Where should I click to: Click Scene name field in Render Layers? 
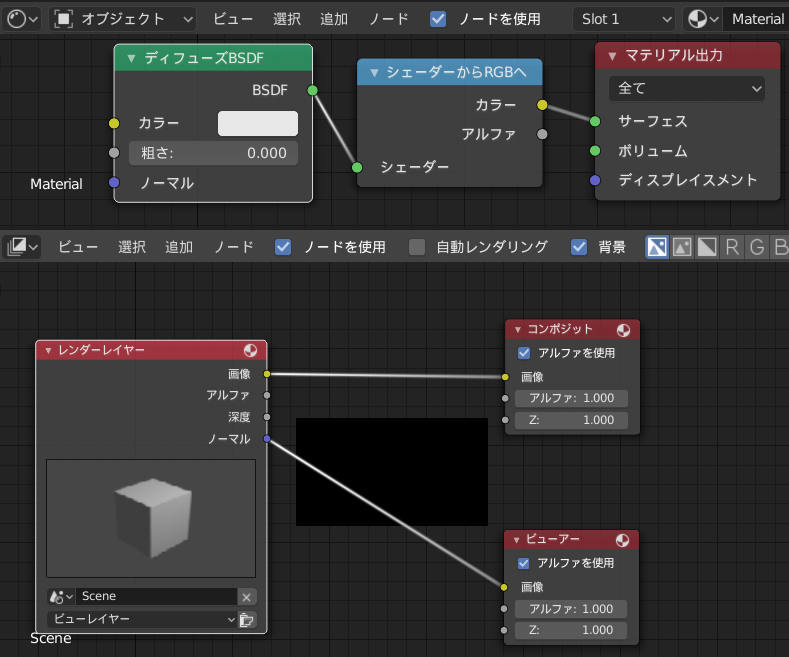click(156, 596)
